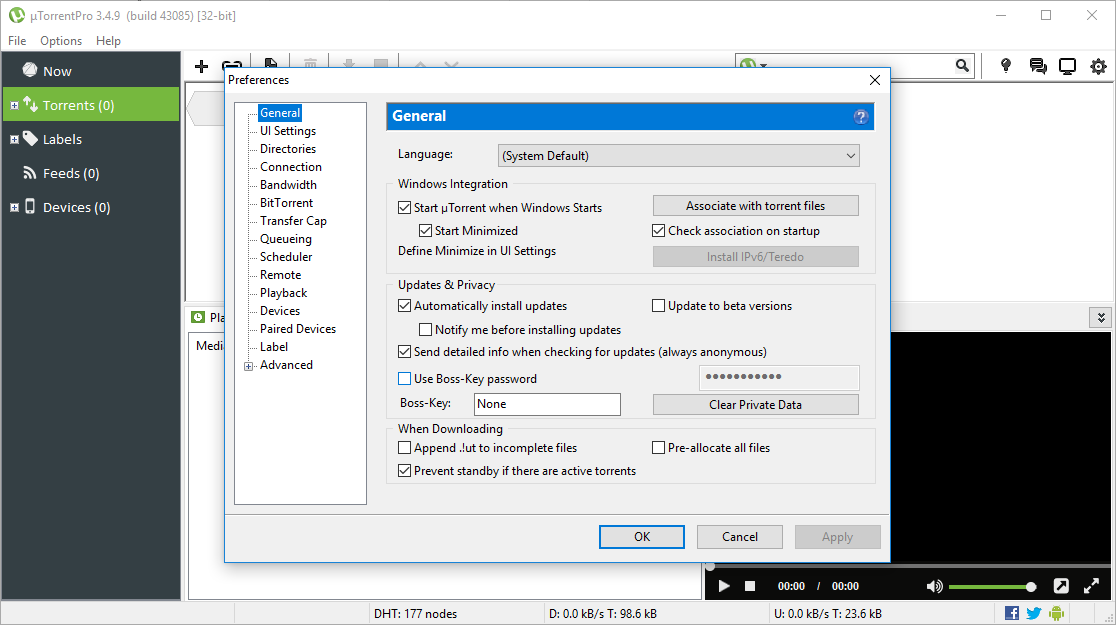The image size is (1116, 625).
Task: Open the search provider dropdown arrow
Action: click(x=764, y=65)
